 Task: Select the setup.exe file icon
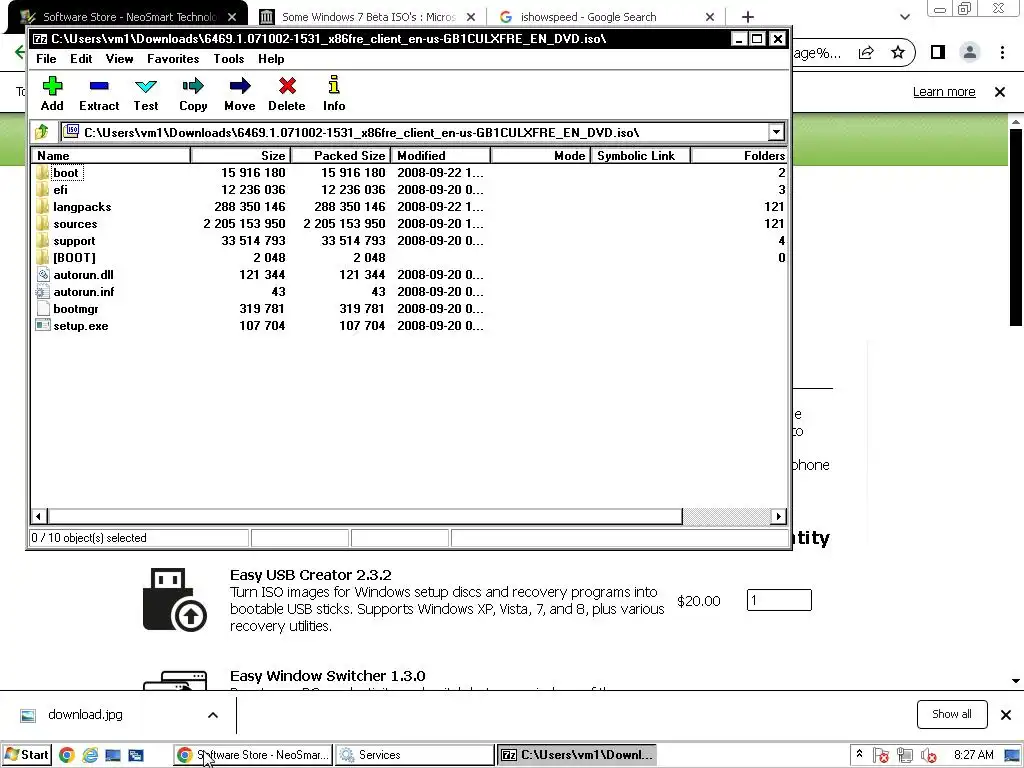pos(43,326)
